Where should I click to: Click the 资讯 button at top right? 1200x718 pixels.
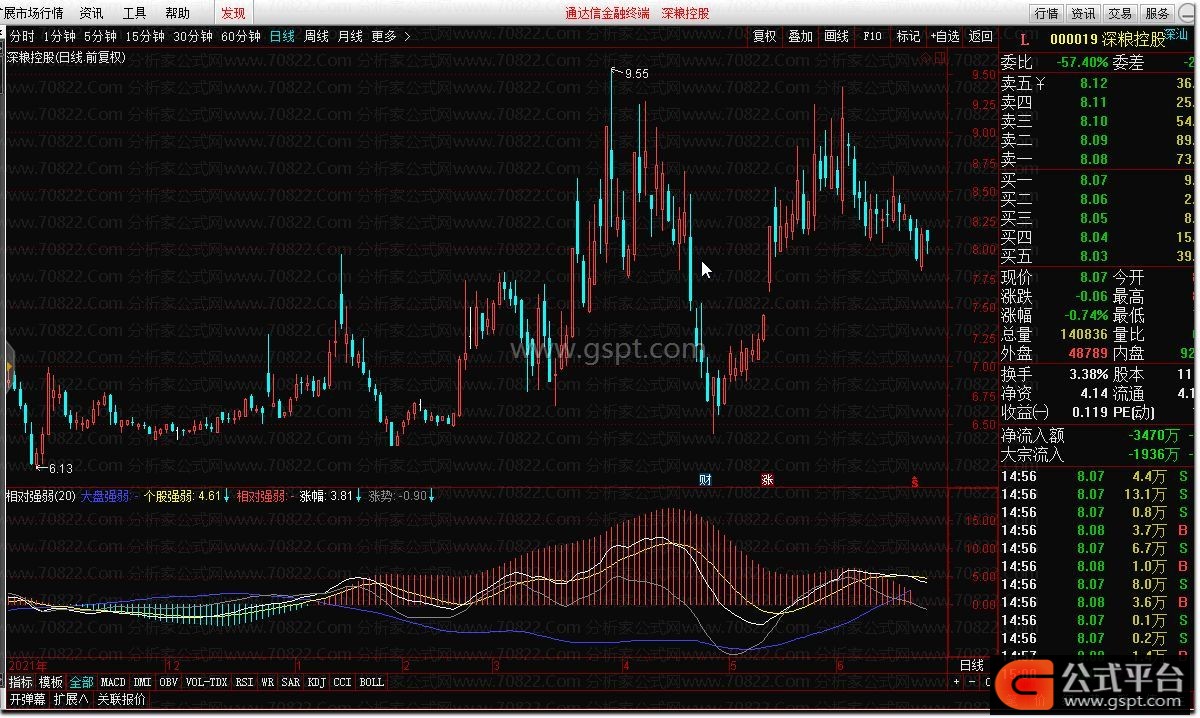1084,13
